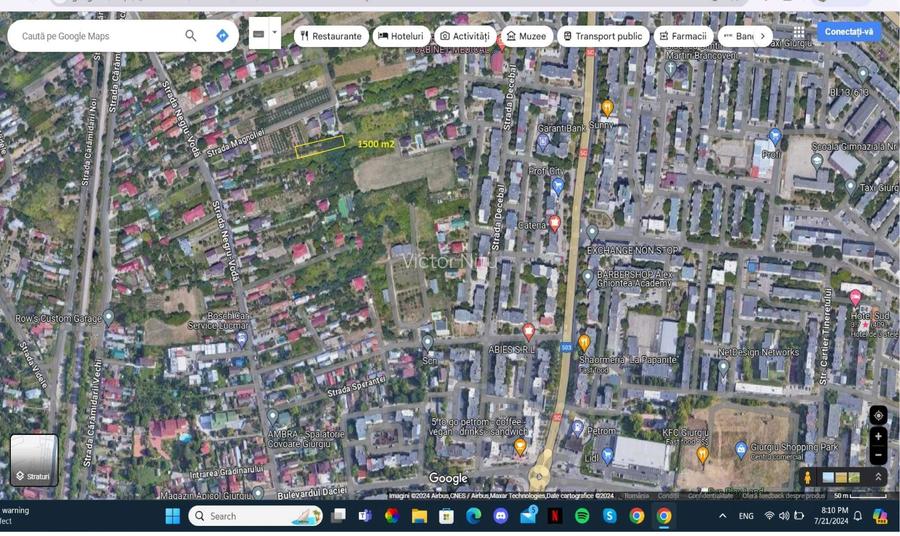Screen dimensions: 900x536
Task: Show more category chips with right arrow
Action: (763, 36)
